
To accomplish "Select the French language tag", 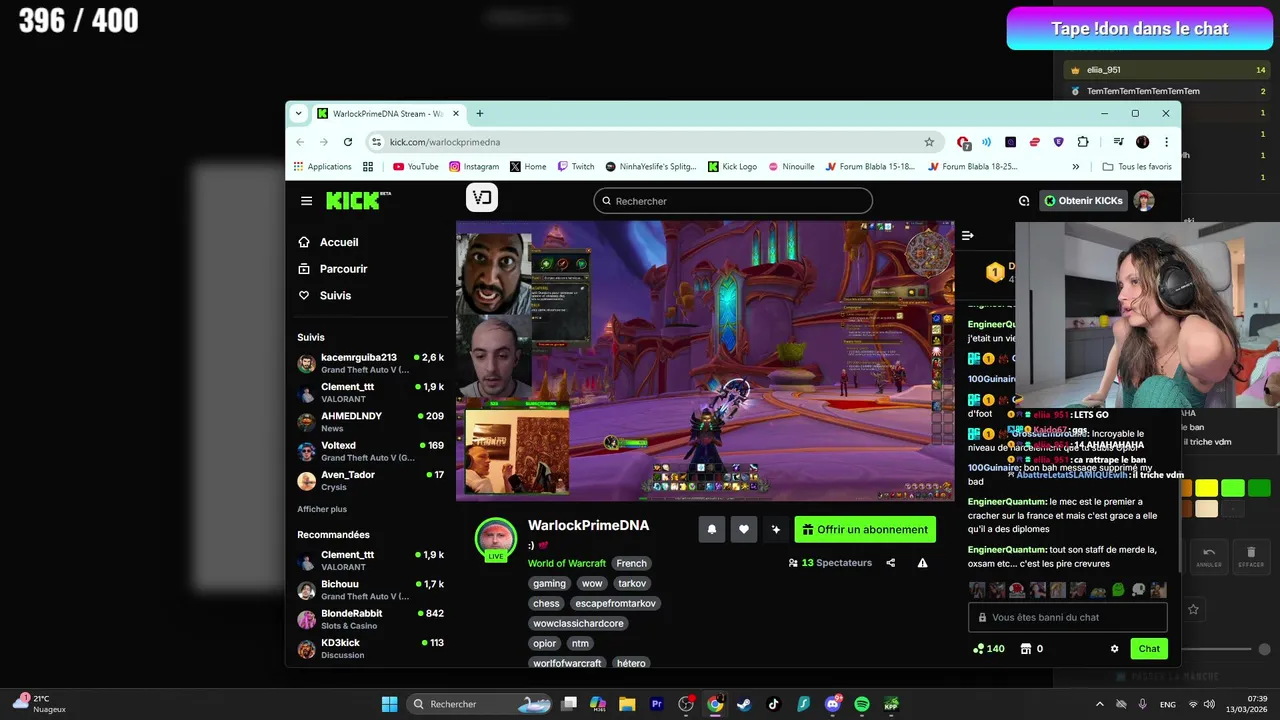I will (632, 563).
